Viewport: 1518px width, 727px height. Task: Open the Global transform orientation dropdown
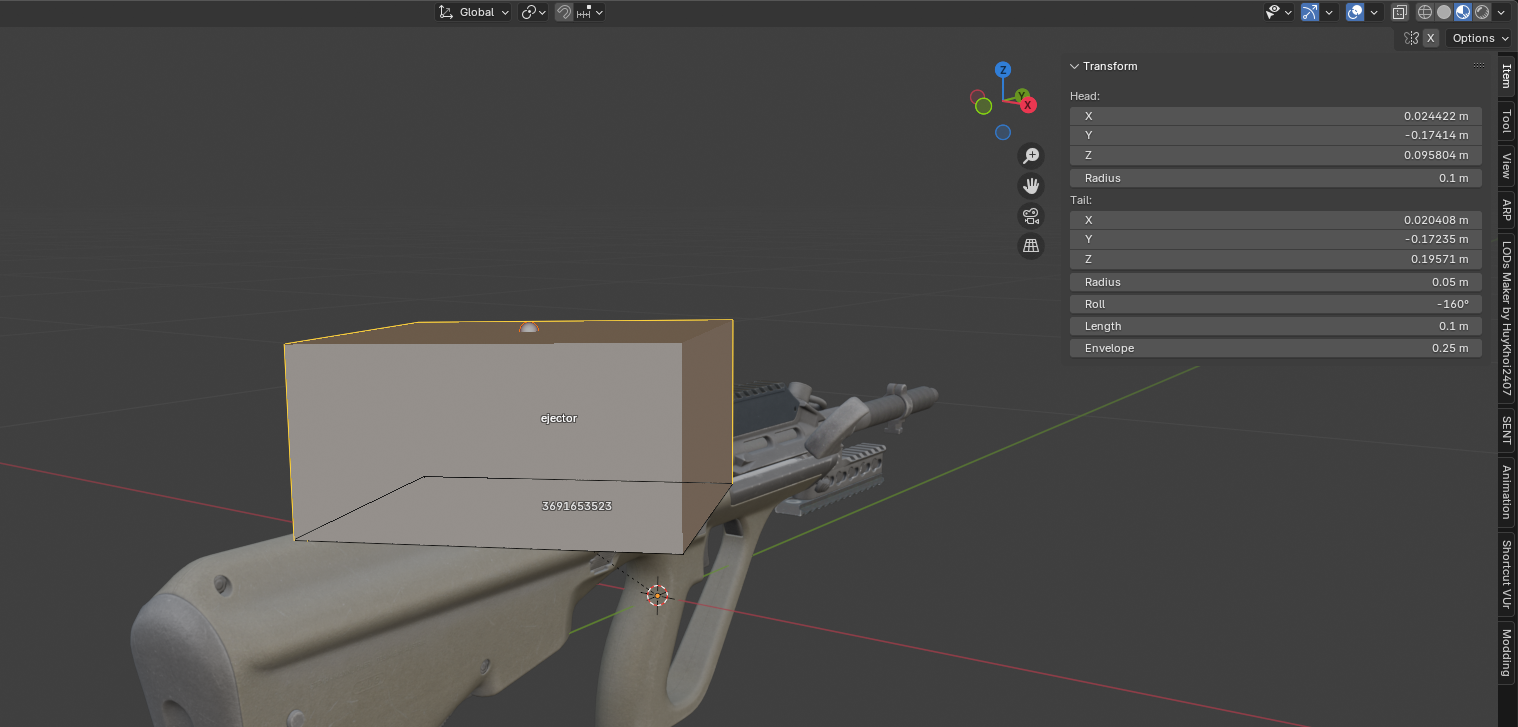[475, 12]
